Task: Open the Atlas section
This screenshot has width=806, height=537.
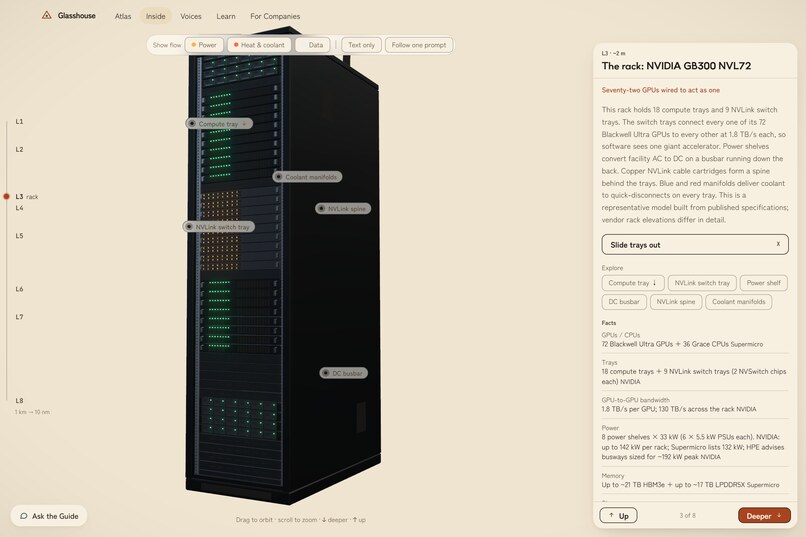Action: pos(123,16)
